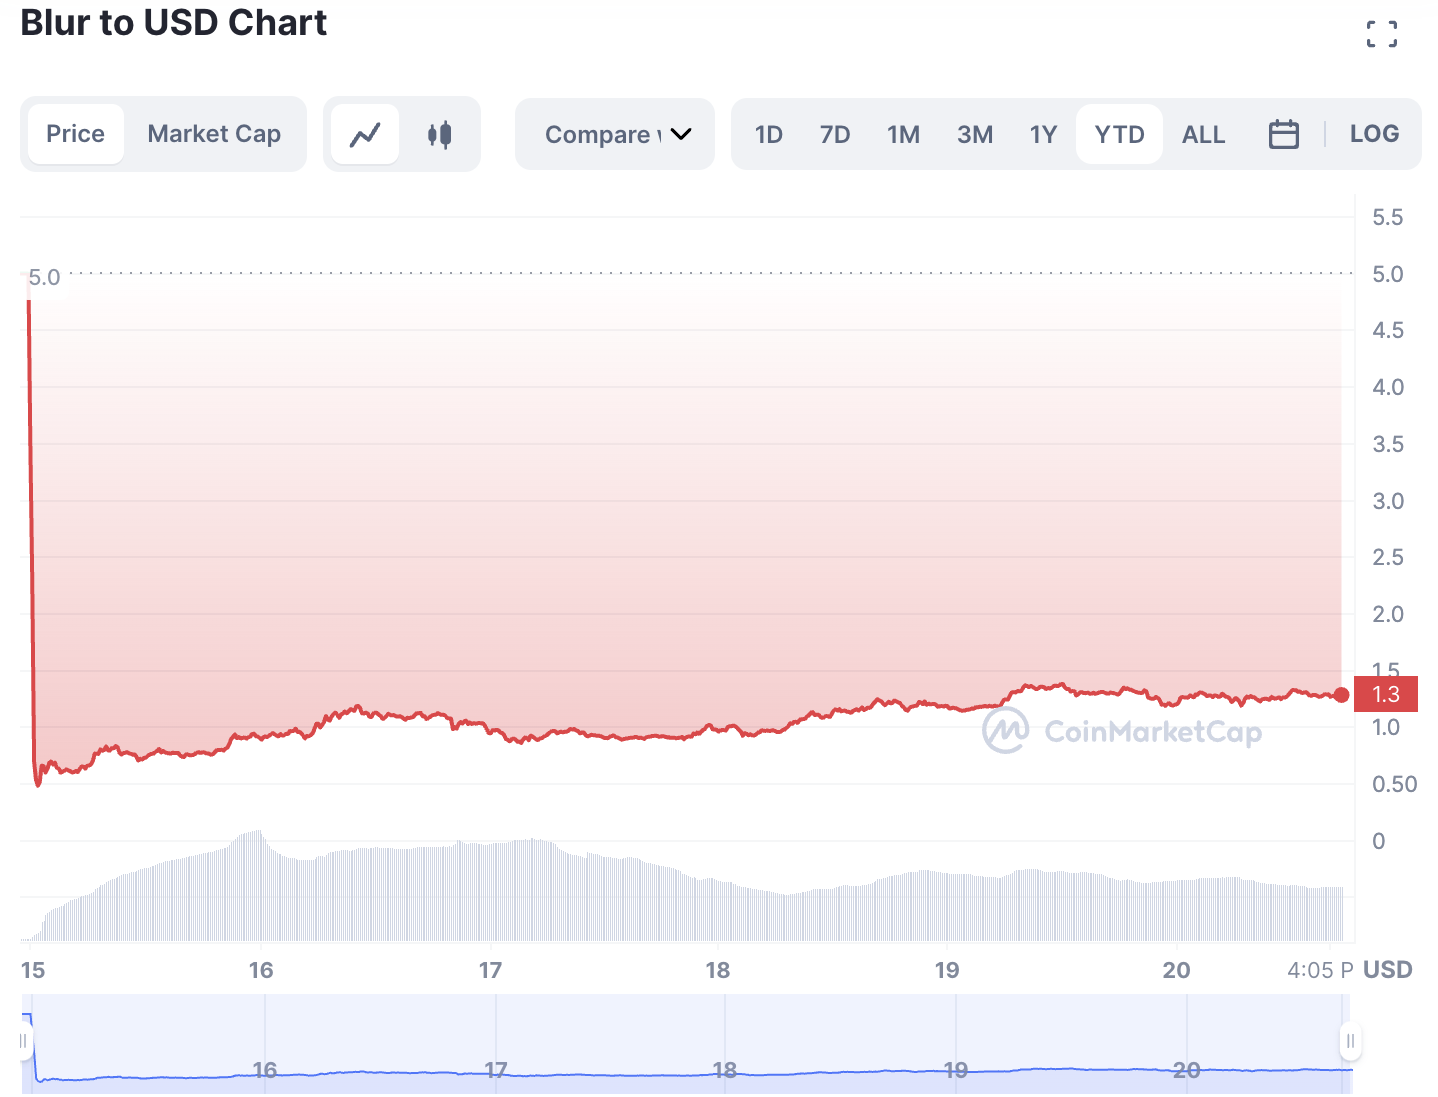1438x1097 pixels.
Task: Set the time range to 1Y
Action: coord(1043,134)
